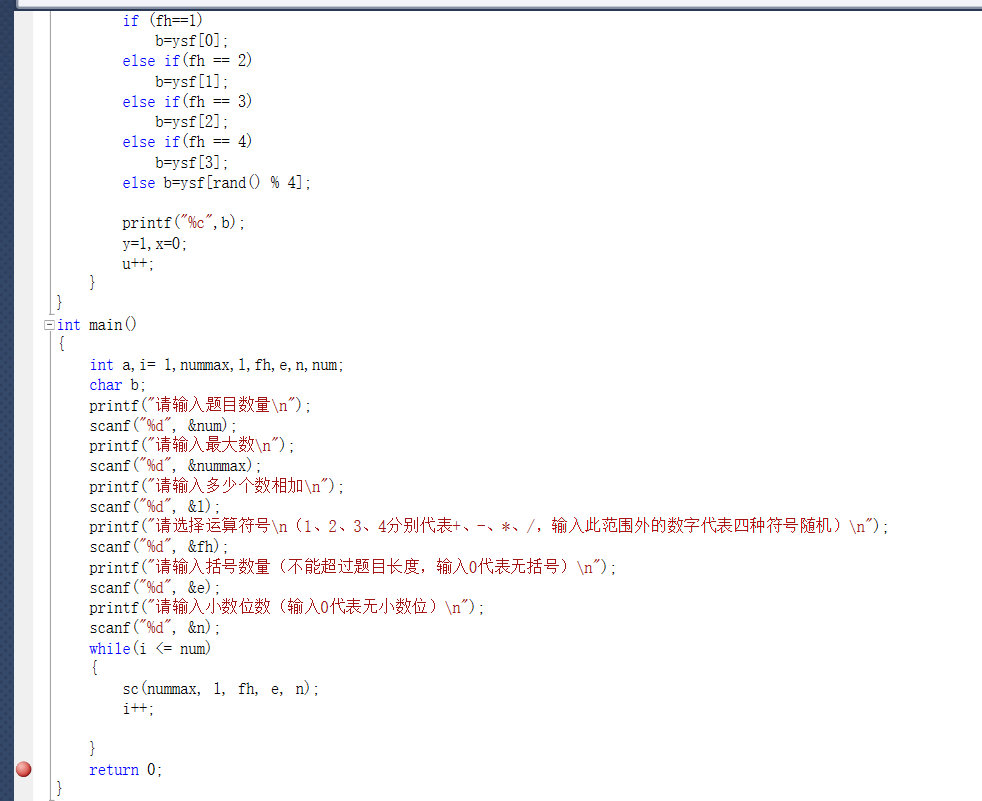Click the 'i++;' line in the while loop
982x801 pixels.
(x=138, y=709)
